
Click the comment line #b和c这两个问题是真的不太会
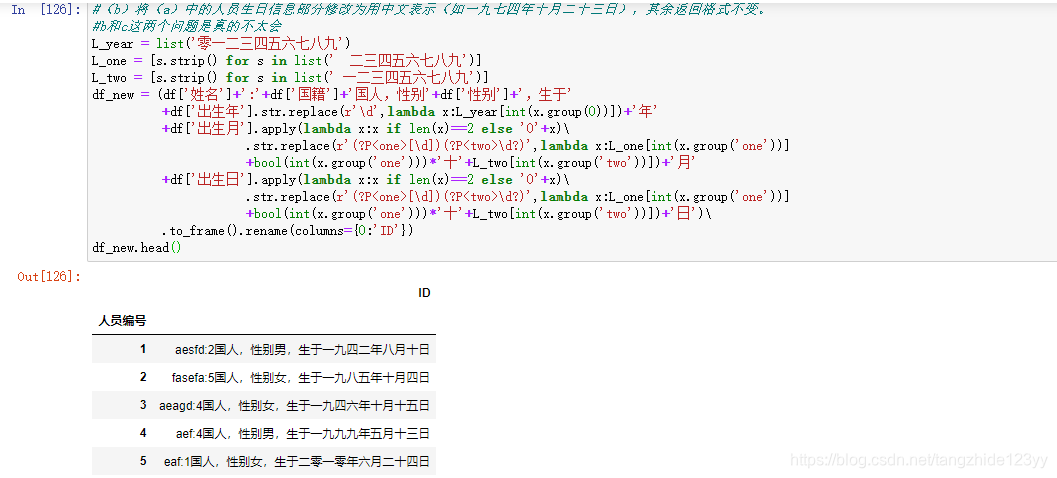tap(187, 27)
